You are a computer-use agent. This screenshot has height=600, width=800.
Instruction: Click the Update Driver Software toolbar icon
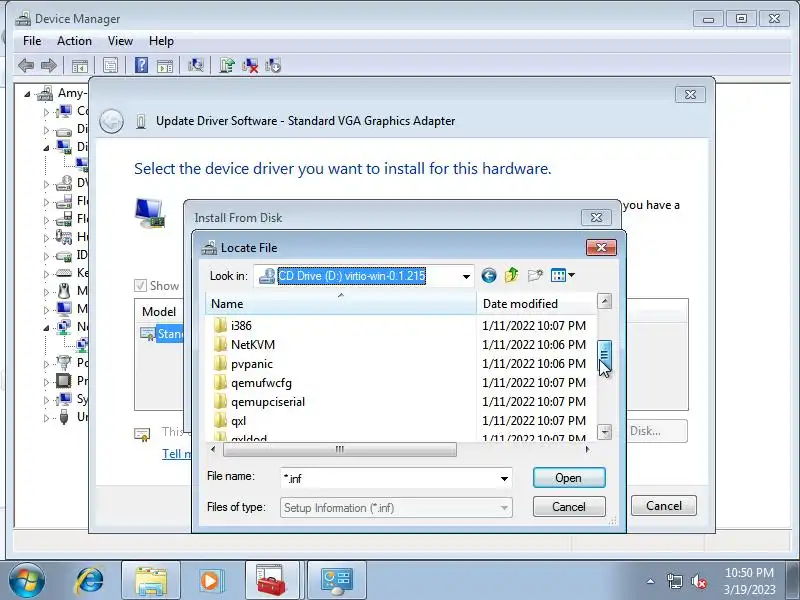point(227,65)
